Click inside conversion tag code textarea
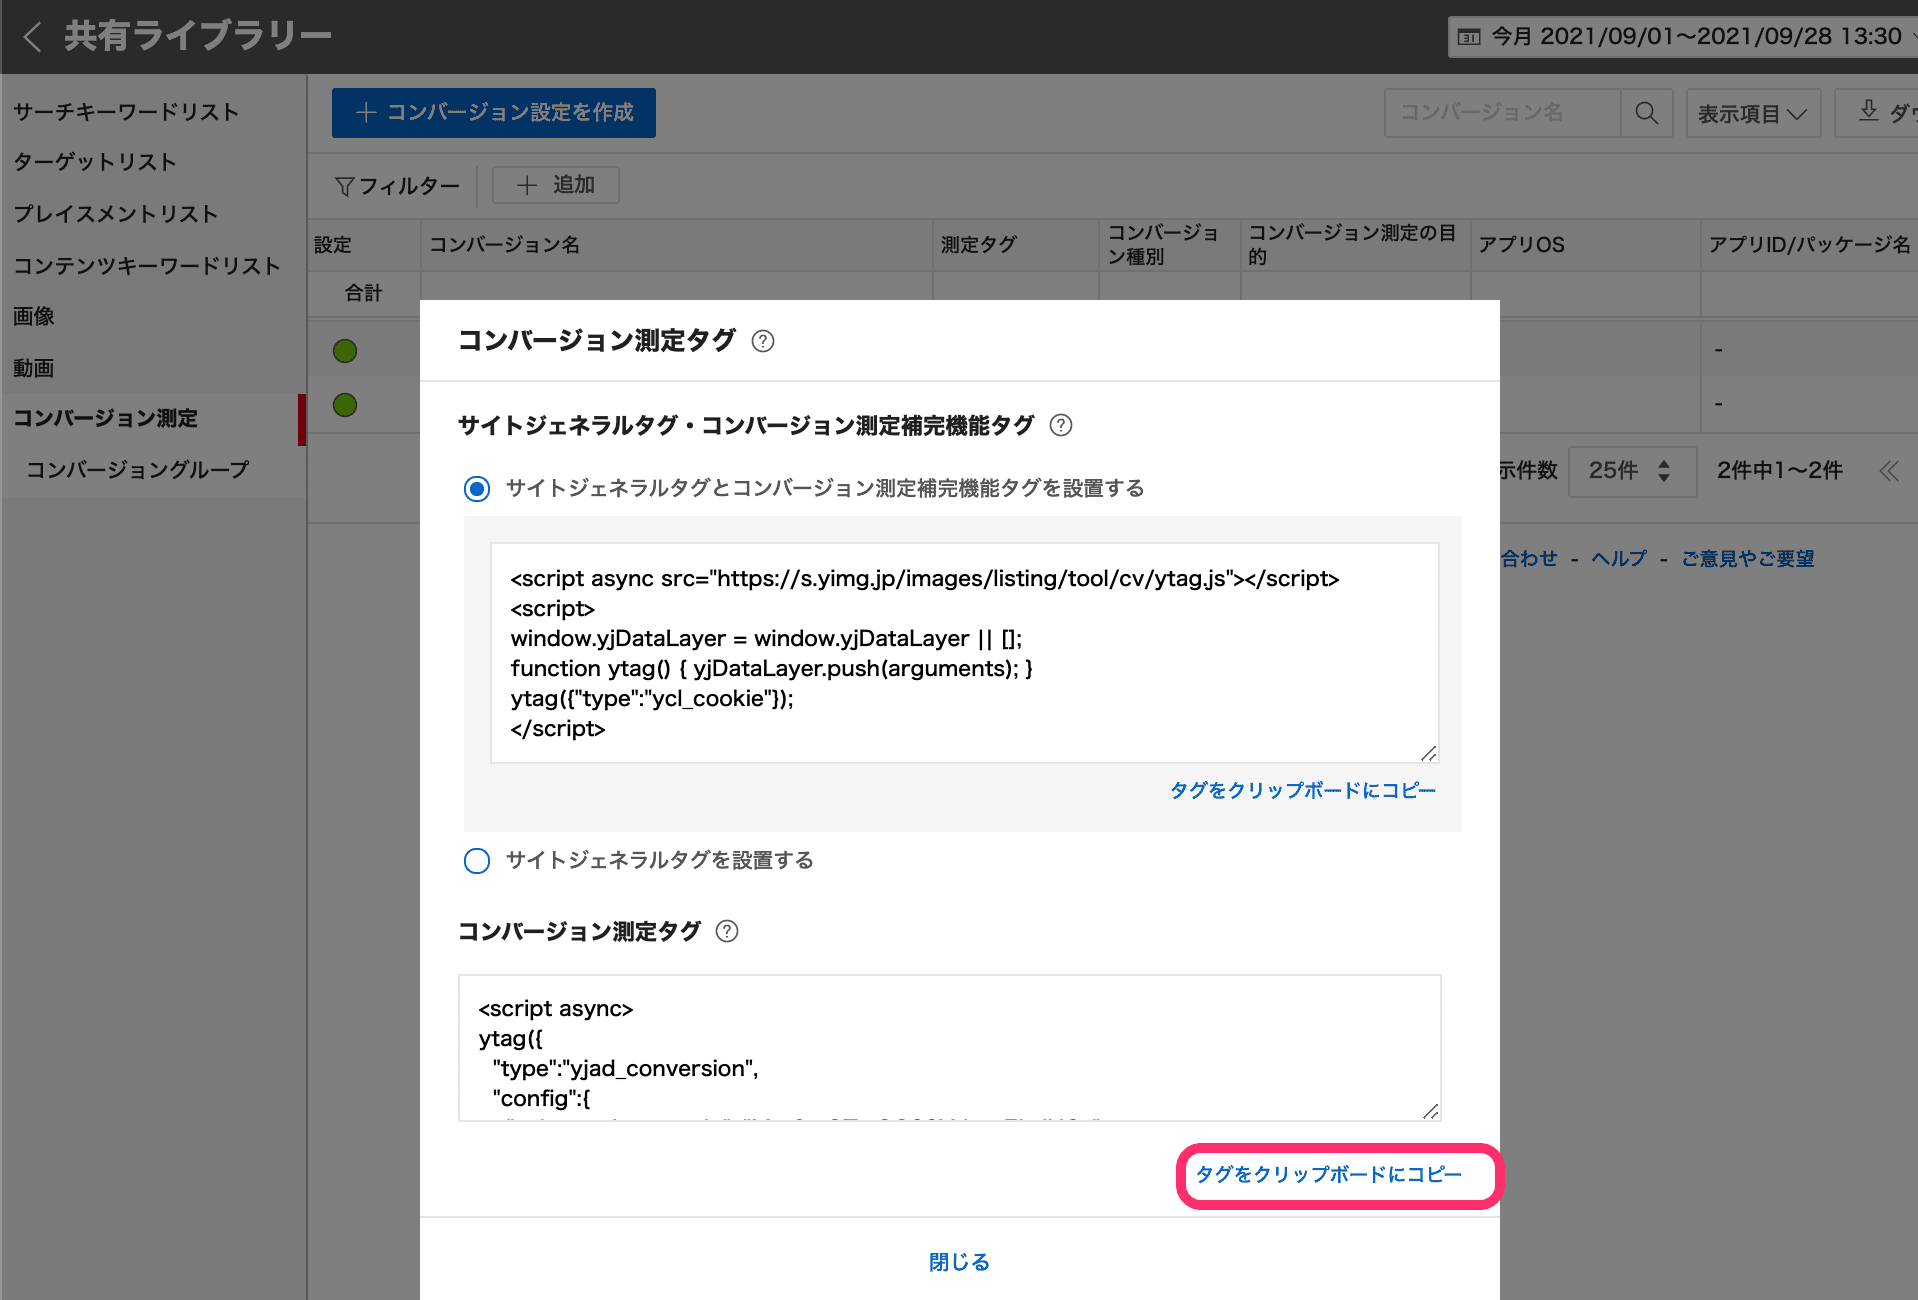The image size is (1918, 1300). coord(950,1048)
